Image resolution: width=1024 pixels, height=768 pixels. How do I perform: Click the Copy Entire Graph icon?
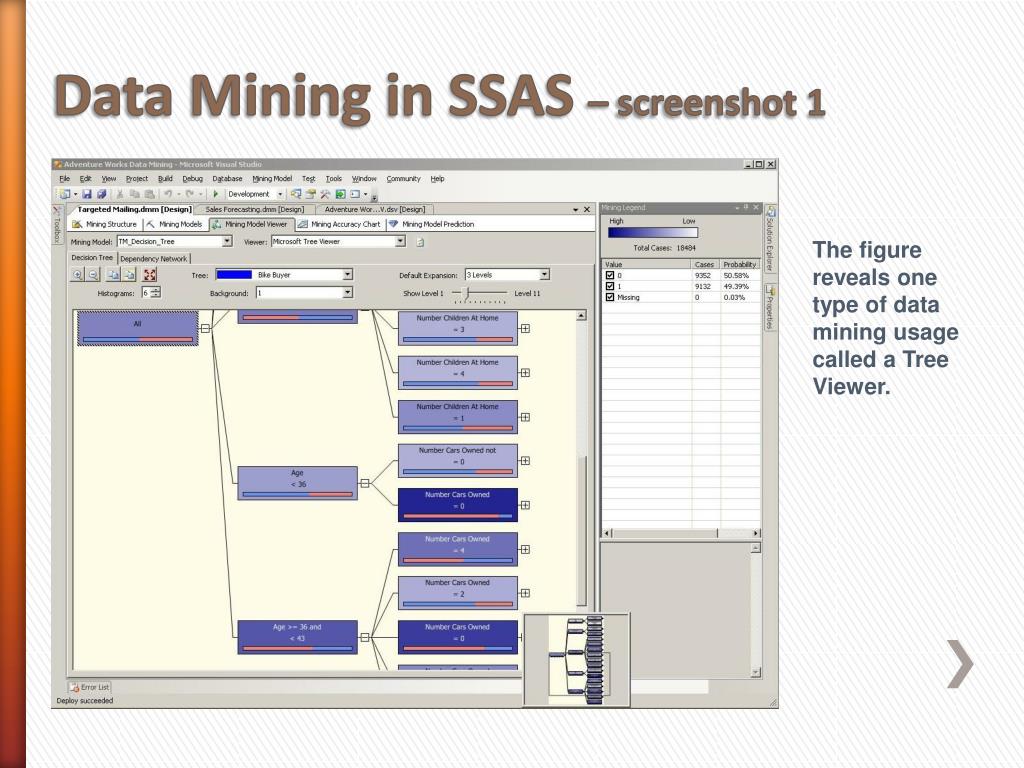(129, 275)
